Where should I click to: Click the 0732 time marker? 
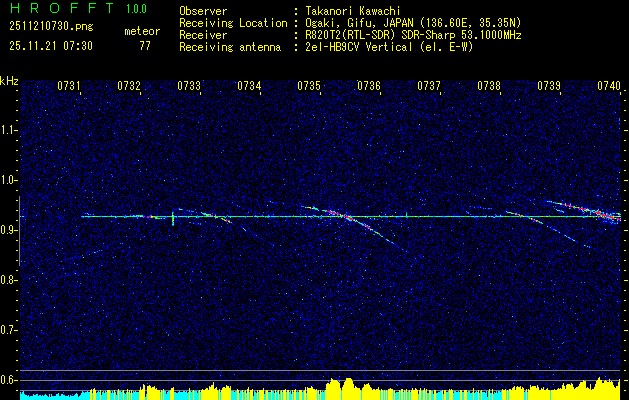click(x=129, y=85)
